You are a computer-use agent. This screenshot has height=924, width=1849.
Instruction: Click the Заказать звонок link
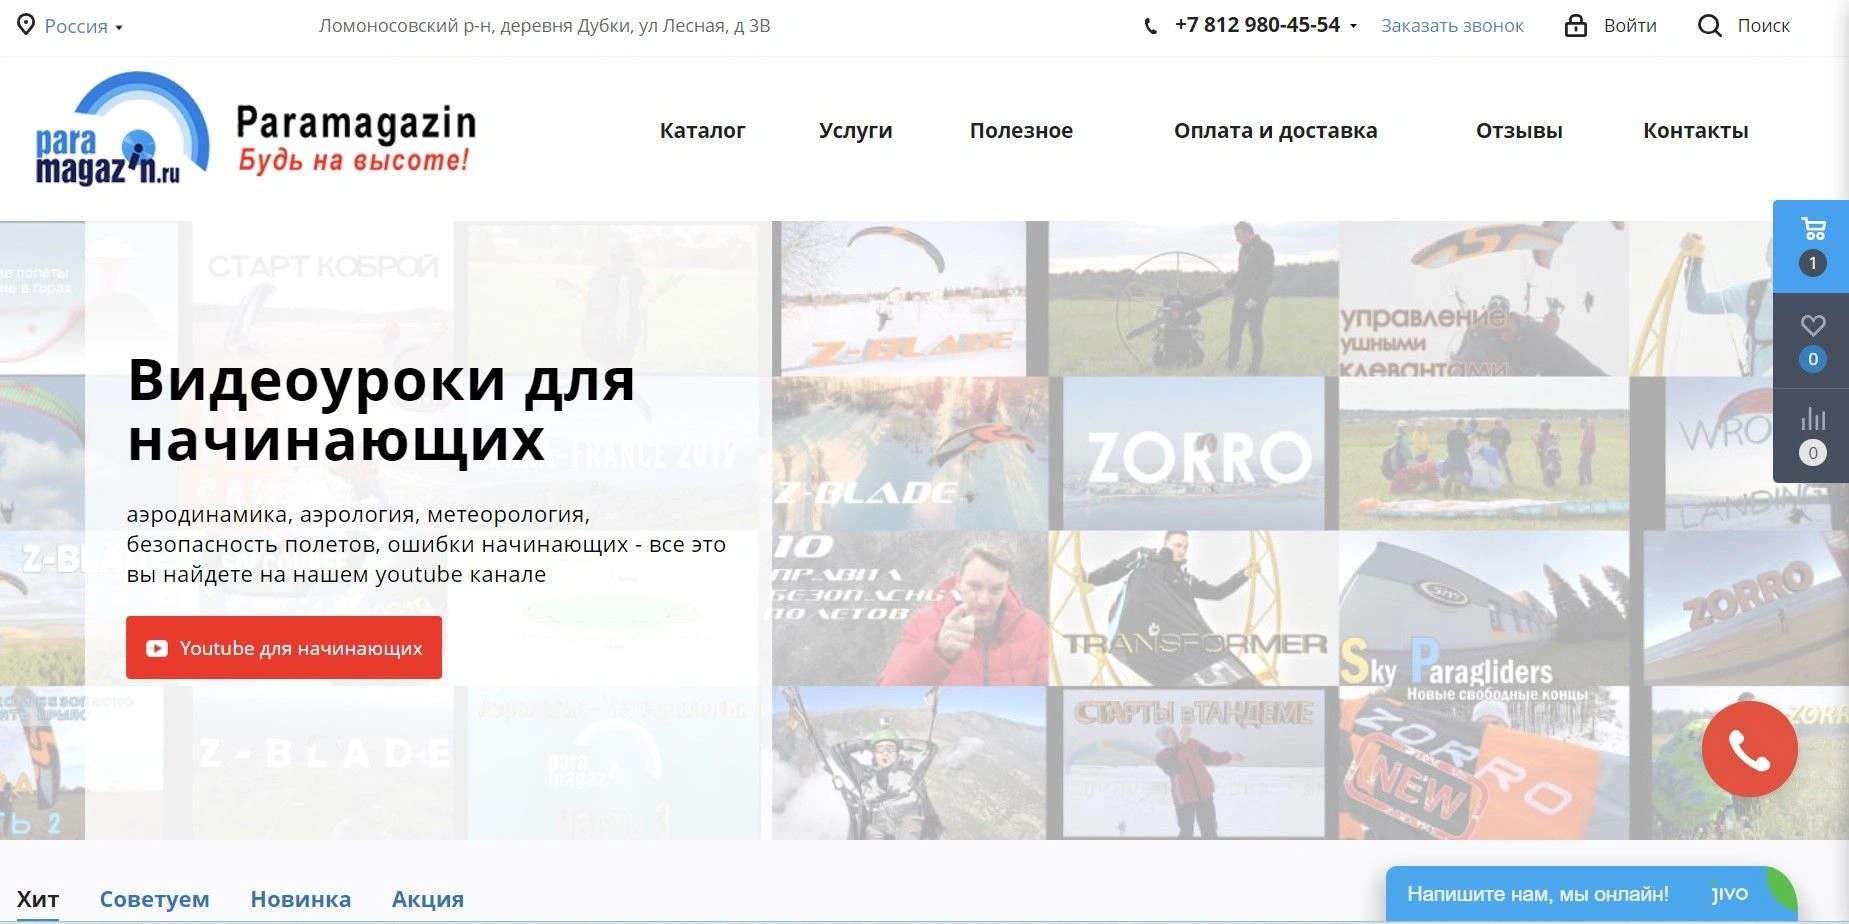tap(1452, 26)
